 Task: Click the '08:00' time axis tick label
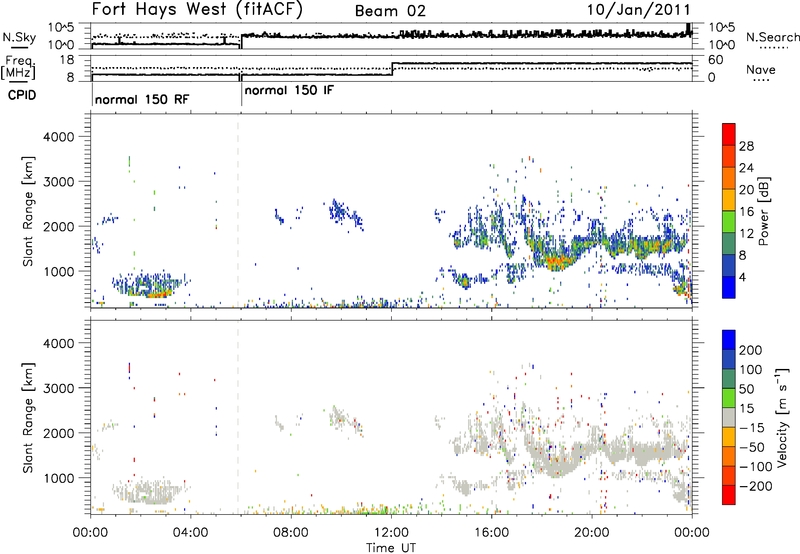[291, 533]
